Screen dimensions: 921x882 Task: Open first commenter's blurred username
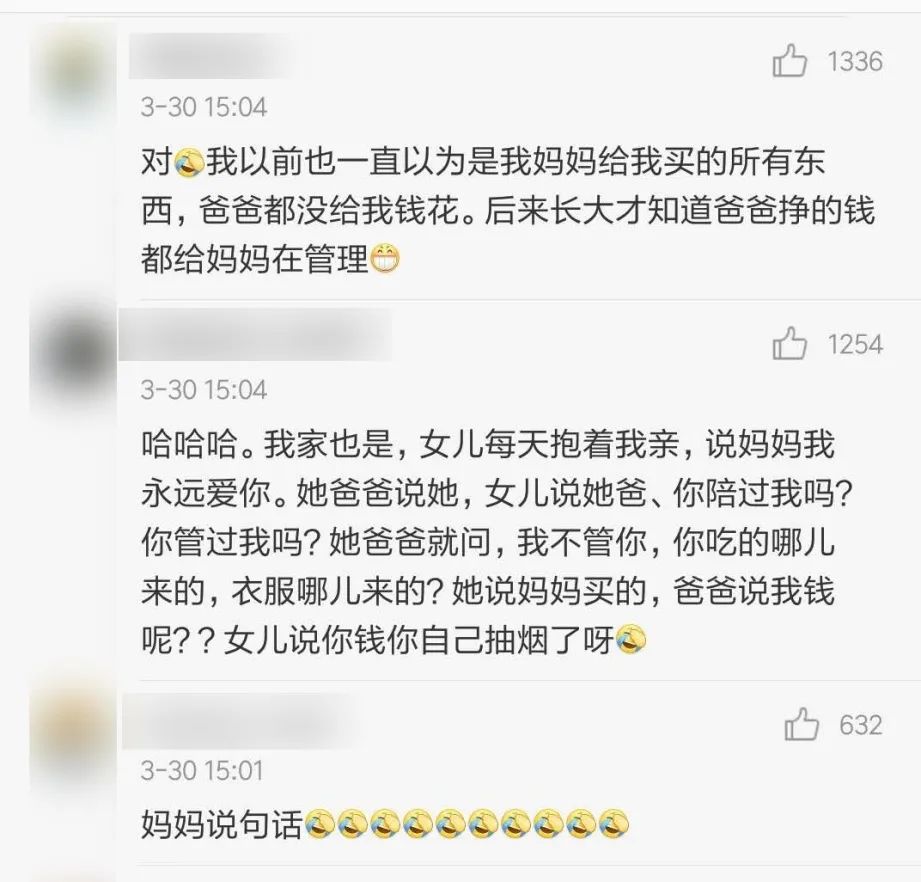point(210,56)
